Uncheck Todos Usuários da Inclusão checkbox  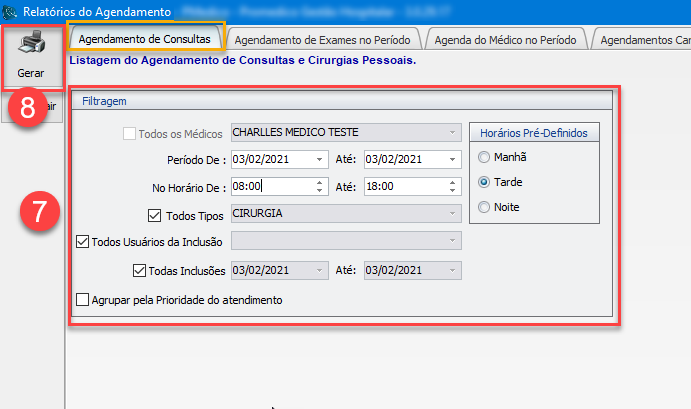[x=83, y=240]
